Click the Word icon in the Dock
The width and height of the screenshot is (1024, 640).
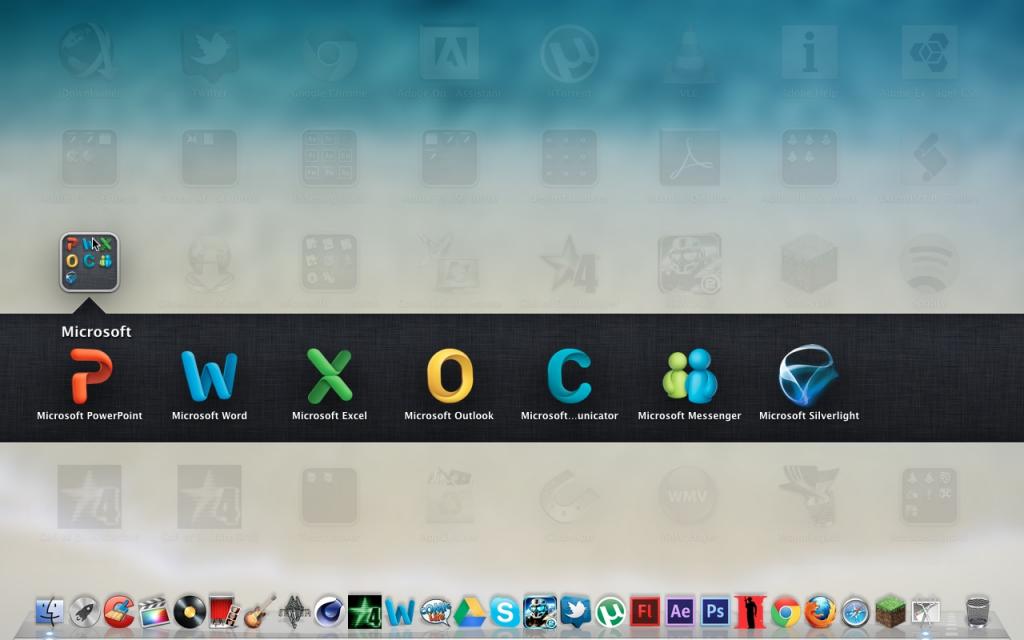(400, 612)
